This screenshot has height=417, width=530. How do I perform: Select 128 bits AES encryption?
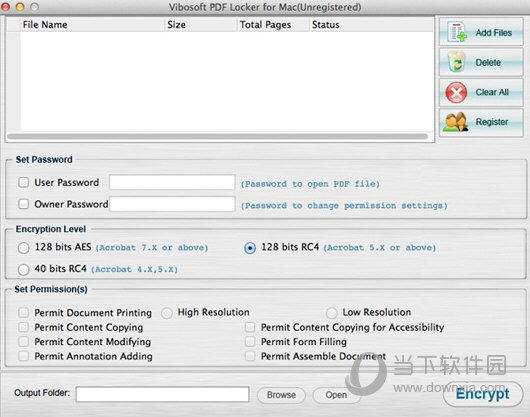[23, 248]
